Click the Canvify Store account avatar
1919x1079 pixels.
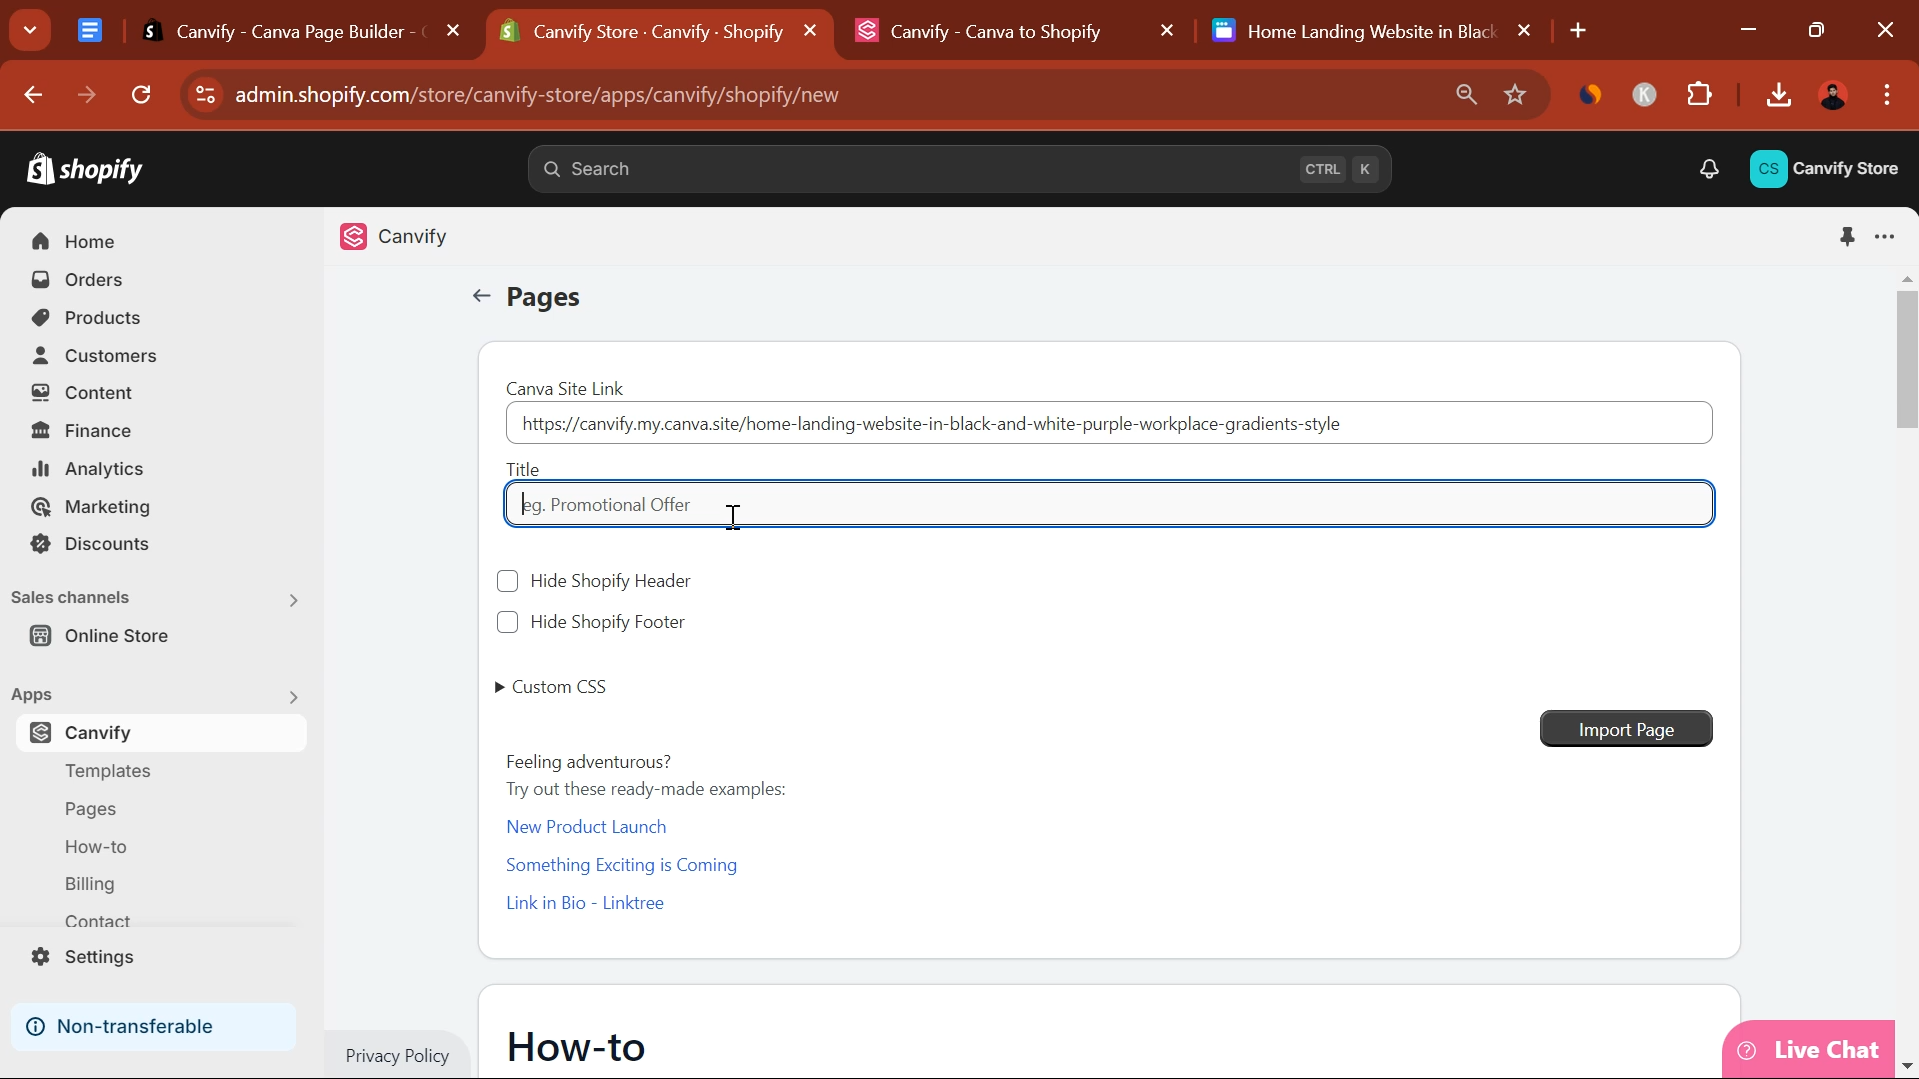[x=1768, y=169]
